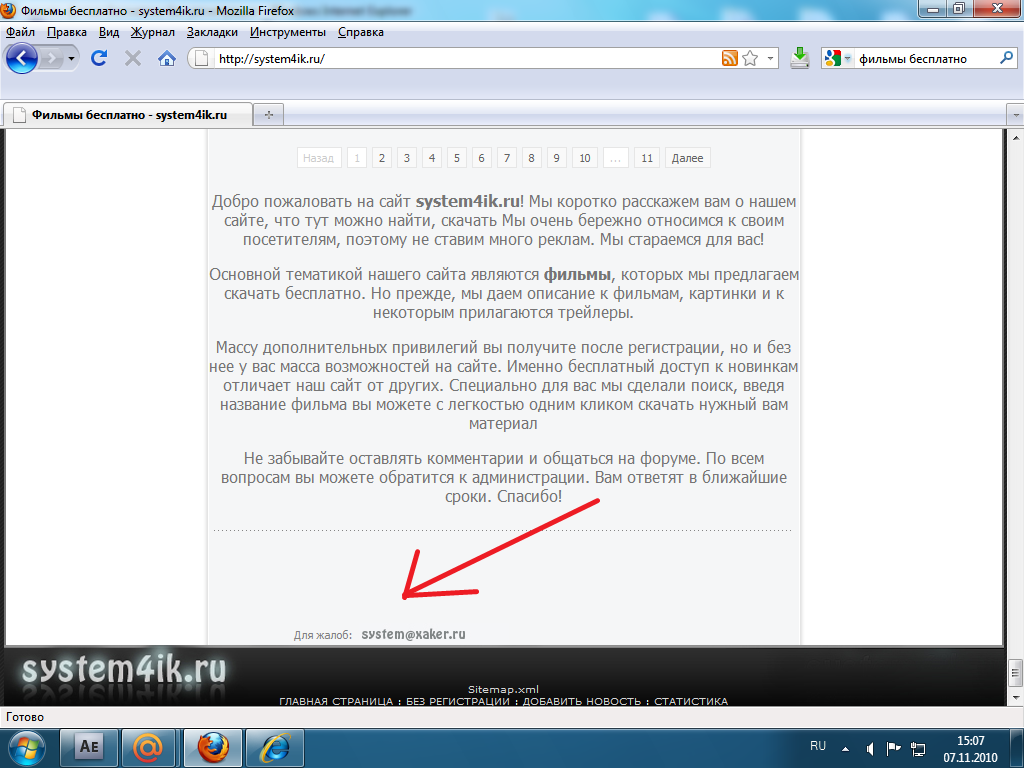Go to pagination page 5
The image size is (1024, 768).
pos(456,158)
